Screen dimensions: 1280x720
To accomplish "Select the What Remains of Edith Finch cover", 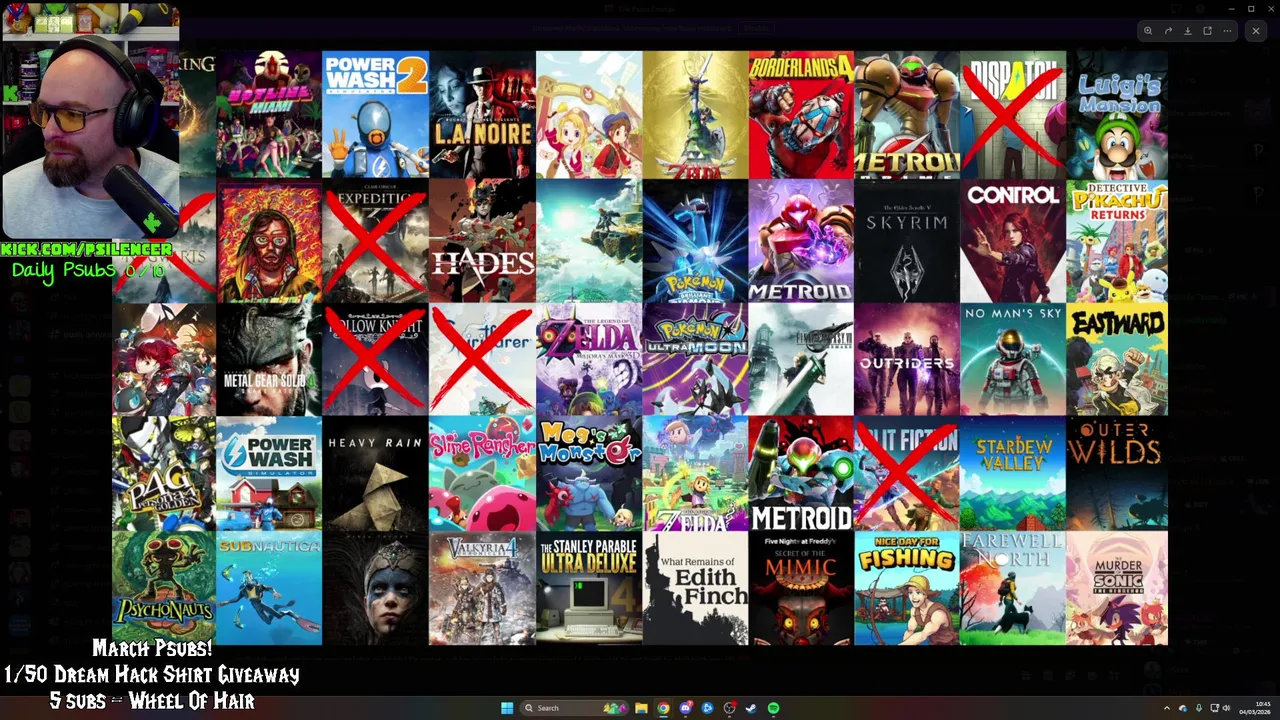I will coord(695,588).
